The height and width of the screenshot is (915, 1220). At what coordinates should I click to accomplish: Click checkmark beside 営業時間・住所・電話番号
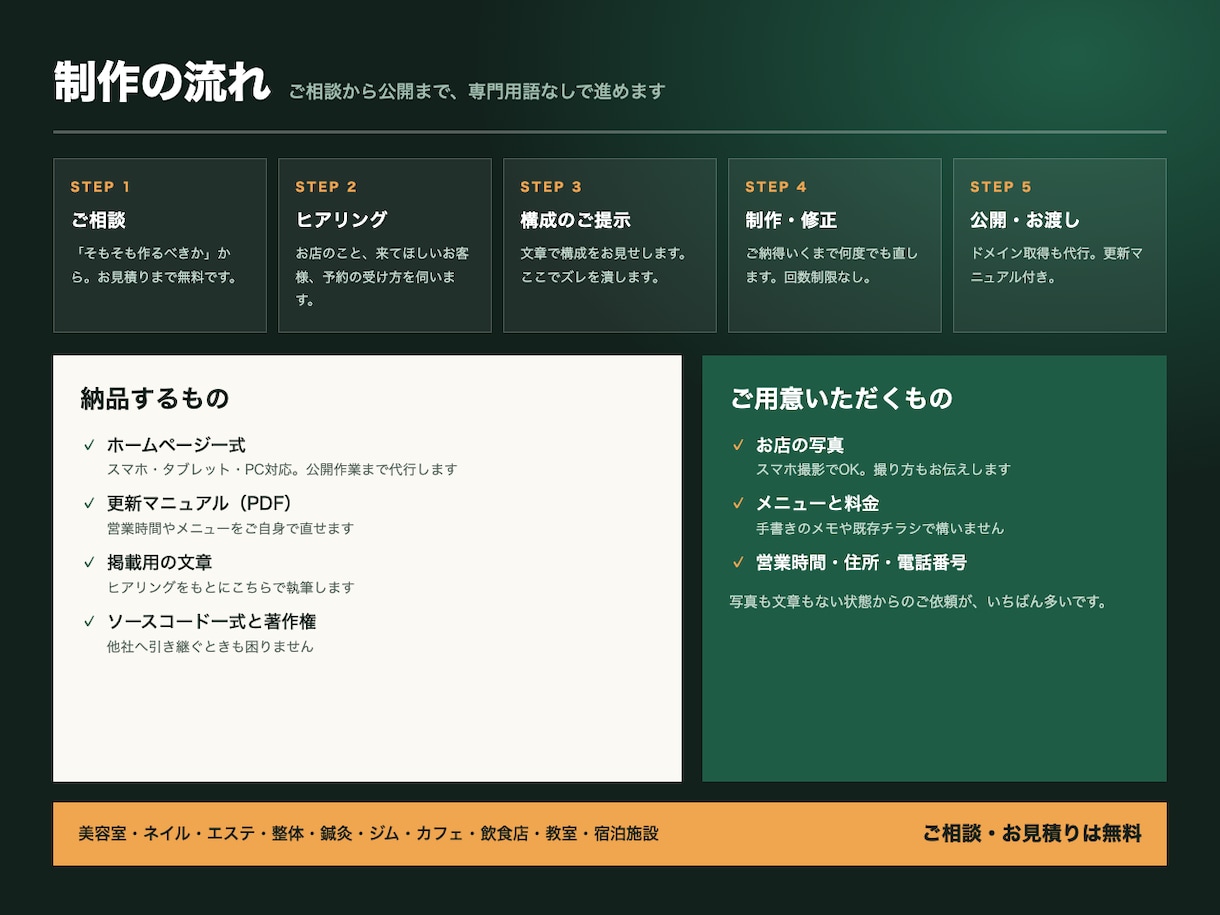(x=738, y=563)
